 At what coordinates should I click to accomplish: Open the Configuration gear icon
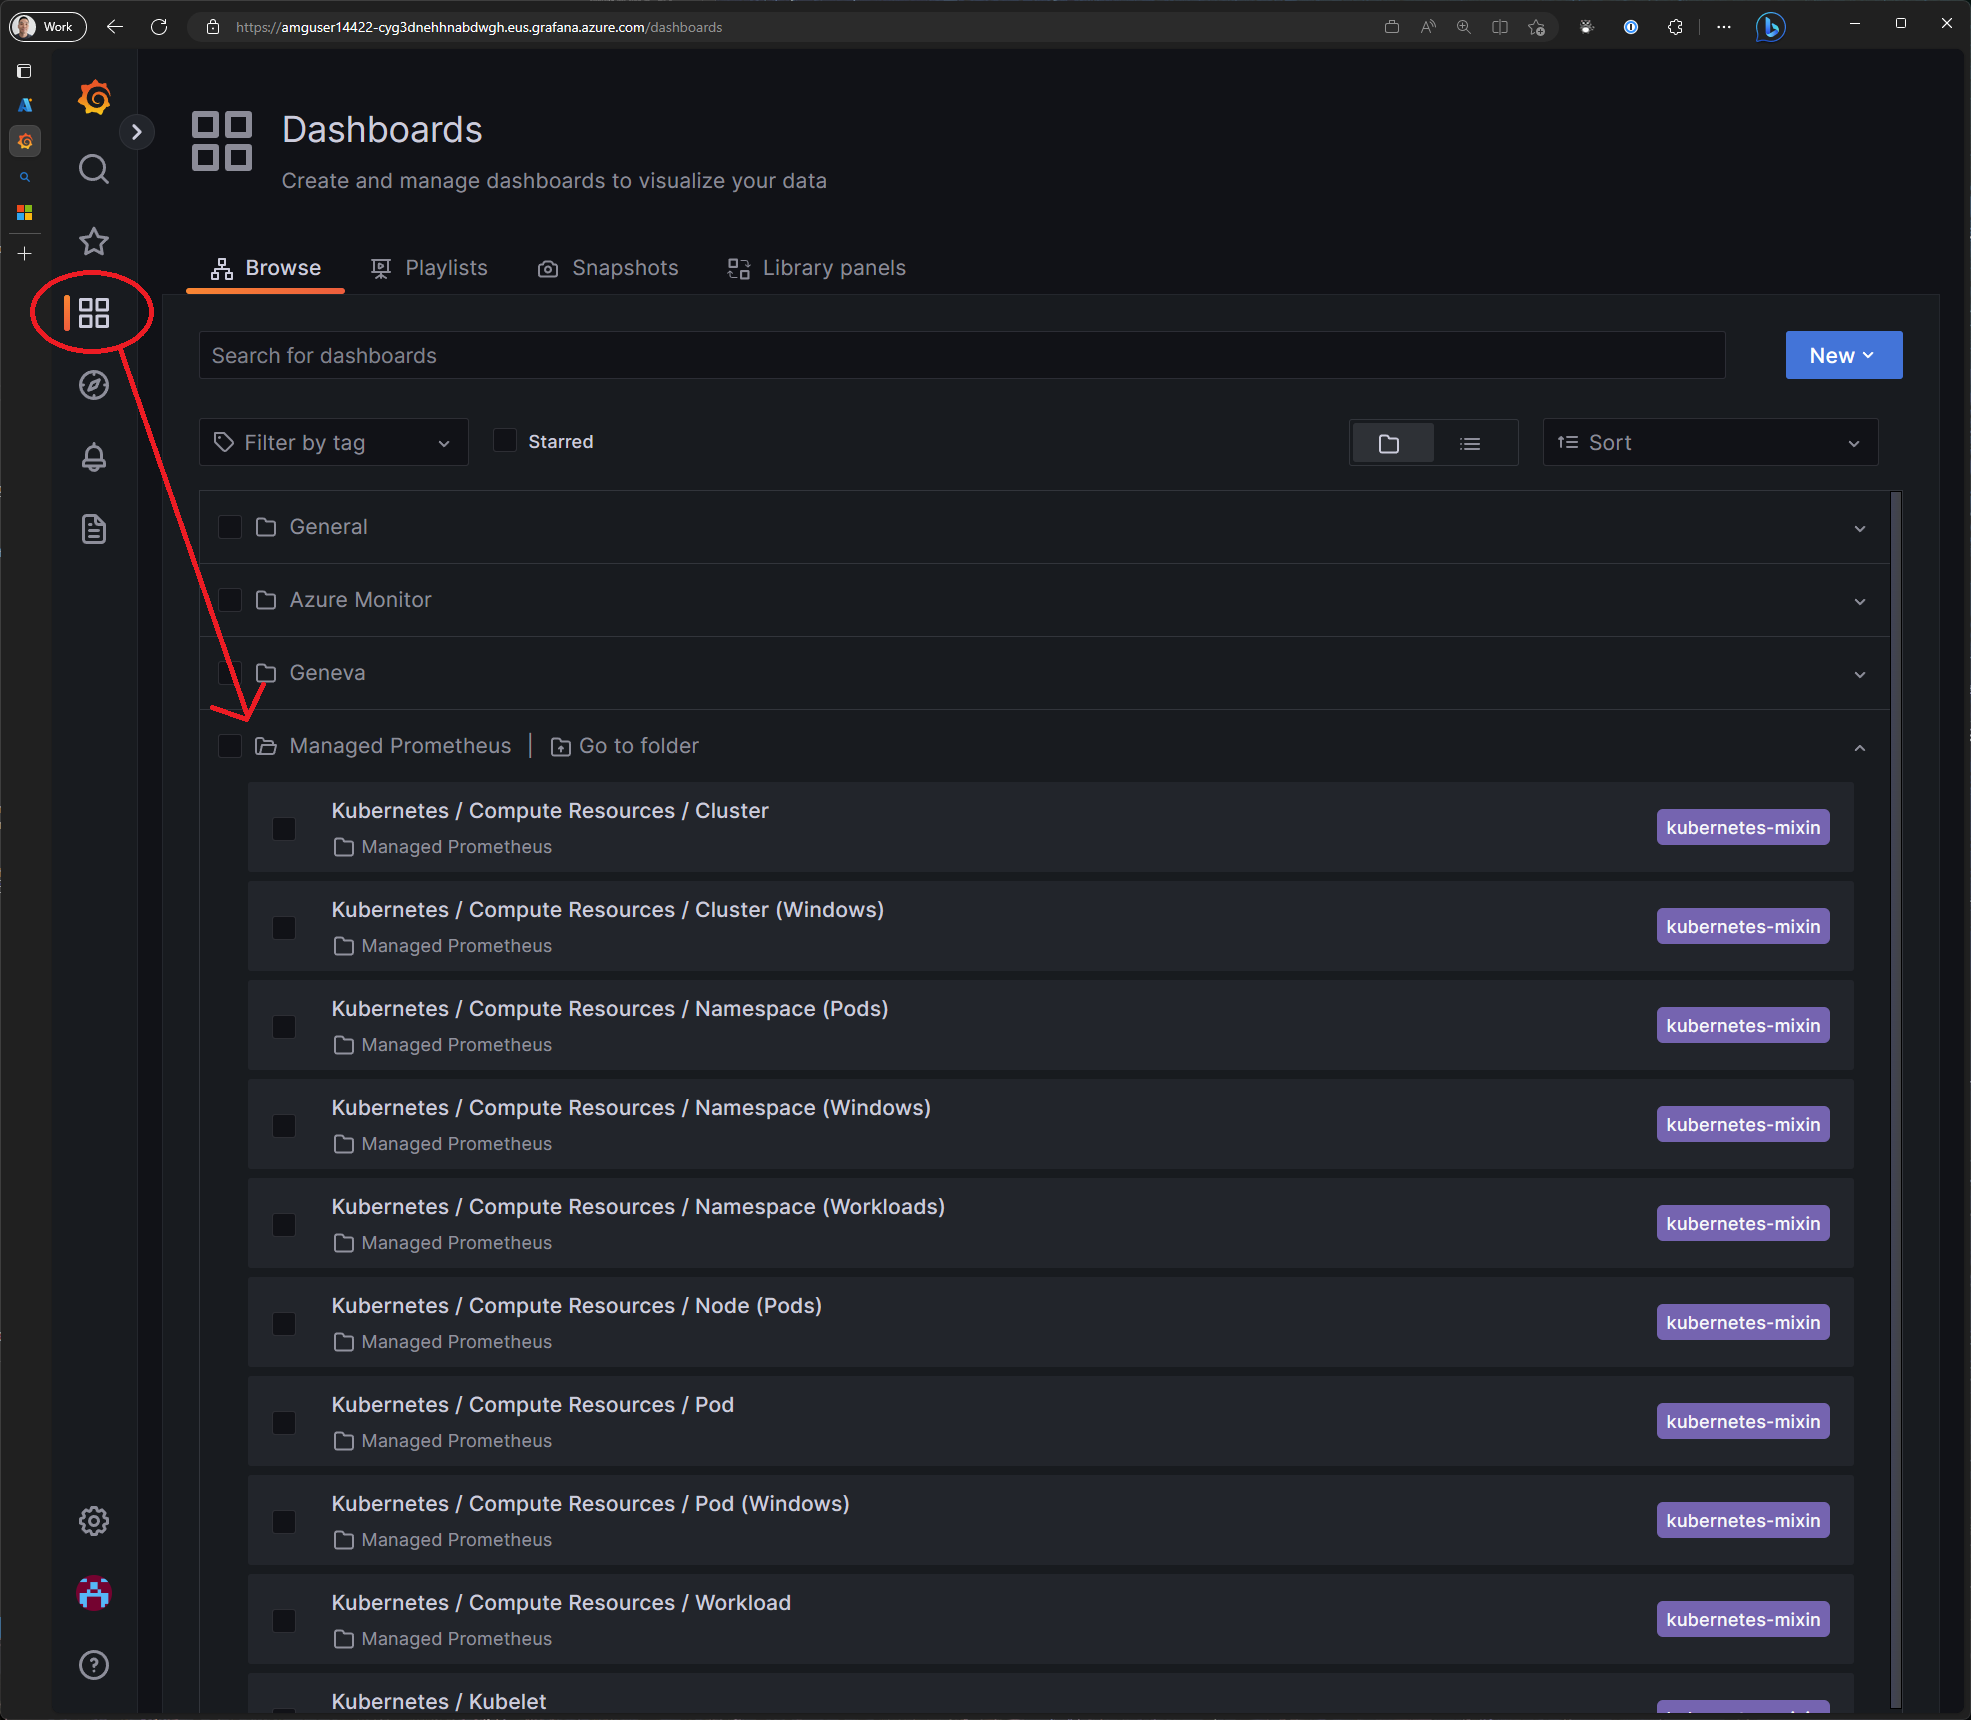coord(94,1521)
